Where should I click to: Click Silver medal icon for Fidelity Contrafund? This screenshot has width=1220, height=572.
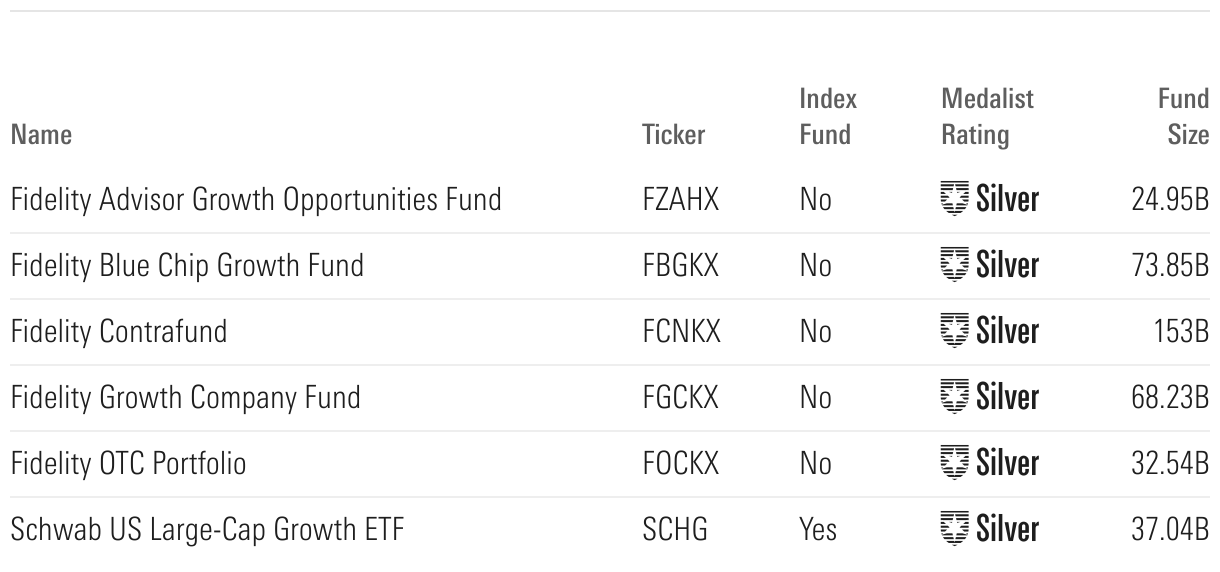point(954,332)
